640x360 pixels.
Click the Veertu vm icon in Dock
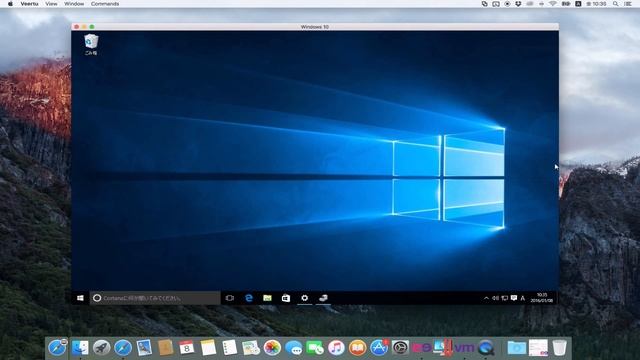(x=464, y=348)
